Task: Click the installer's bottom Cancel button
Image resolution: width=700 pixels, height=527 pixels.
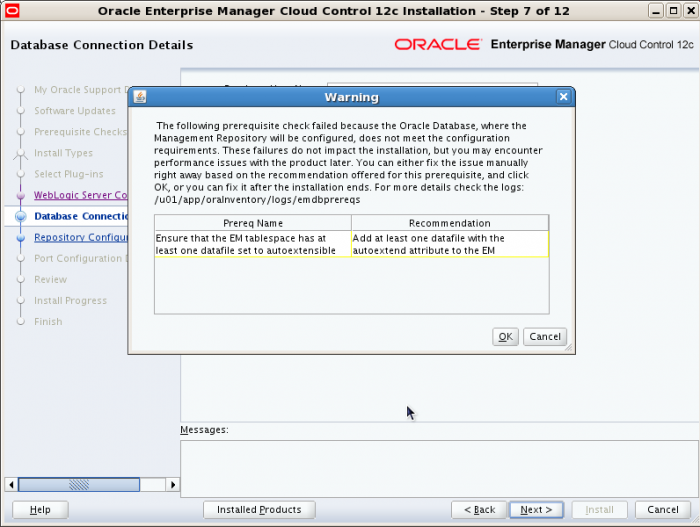Action: (662, 510)
